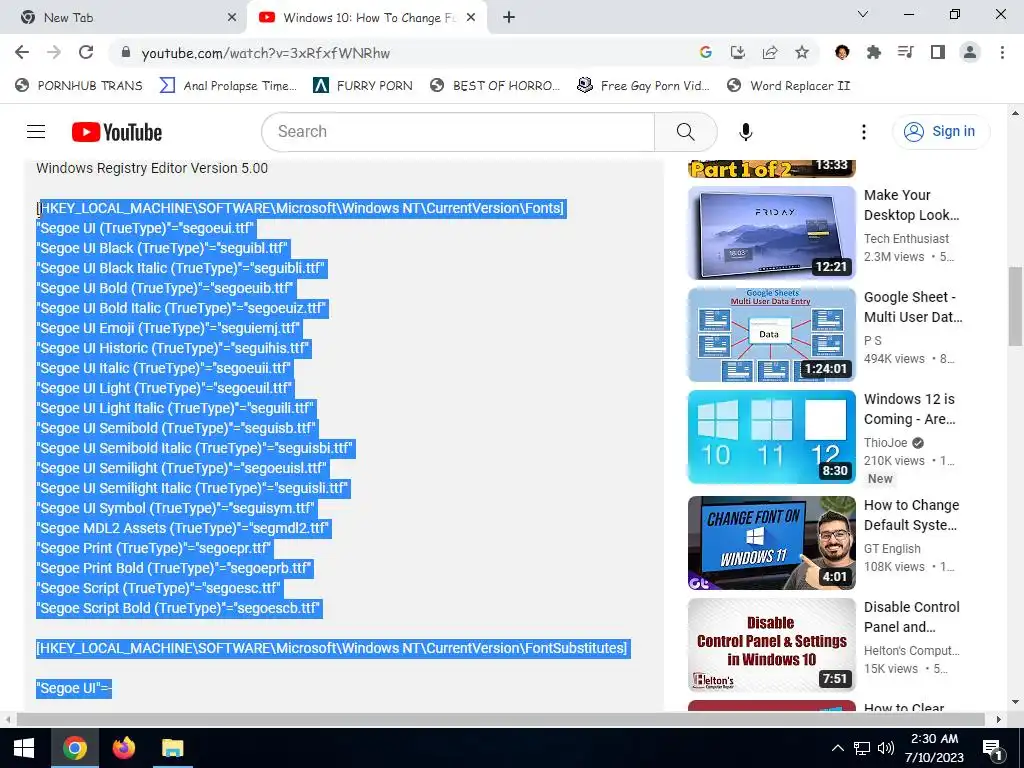The height and width of the screenshot is (768, 1024).
Task: Open the tab search chevron
Action: (862, 14)
